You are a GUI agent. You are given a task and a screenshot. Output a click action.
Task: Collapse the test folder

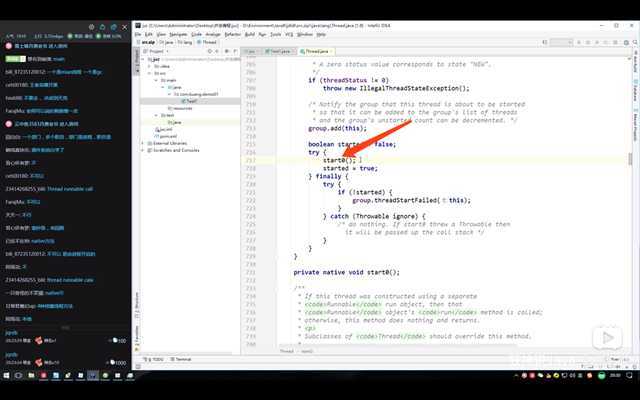click(x=156, y=115)
